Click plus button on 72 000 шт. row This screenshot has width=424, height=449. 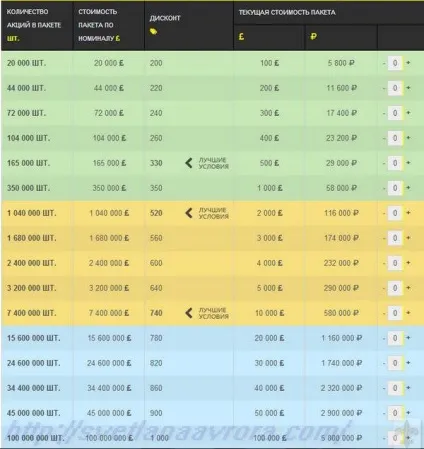click(408, 113)
